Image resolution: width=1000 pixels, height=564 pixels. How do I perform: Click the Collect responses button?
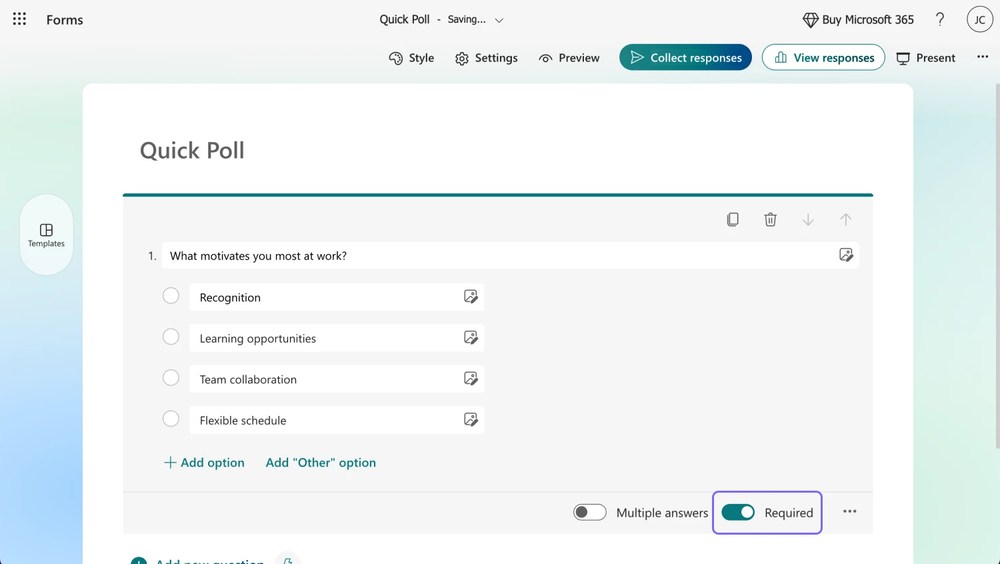click(x=685, y=58)
